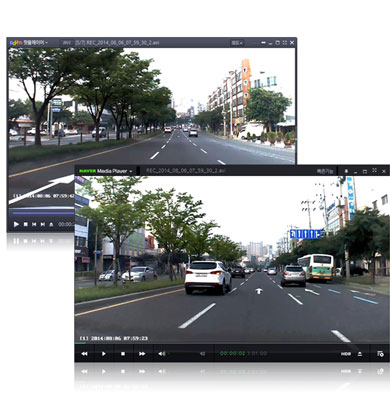Image resolution: width=390 pixels, height=400 pixels.
Task: Play video in Naver Media Player
Action: (x=104, y=354)
